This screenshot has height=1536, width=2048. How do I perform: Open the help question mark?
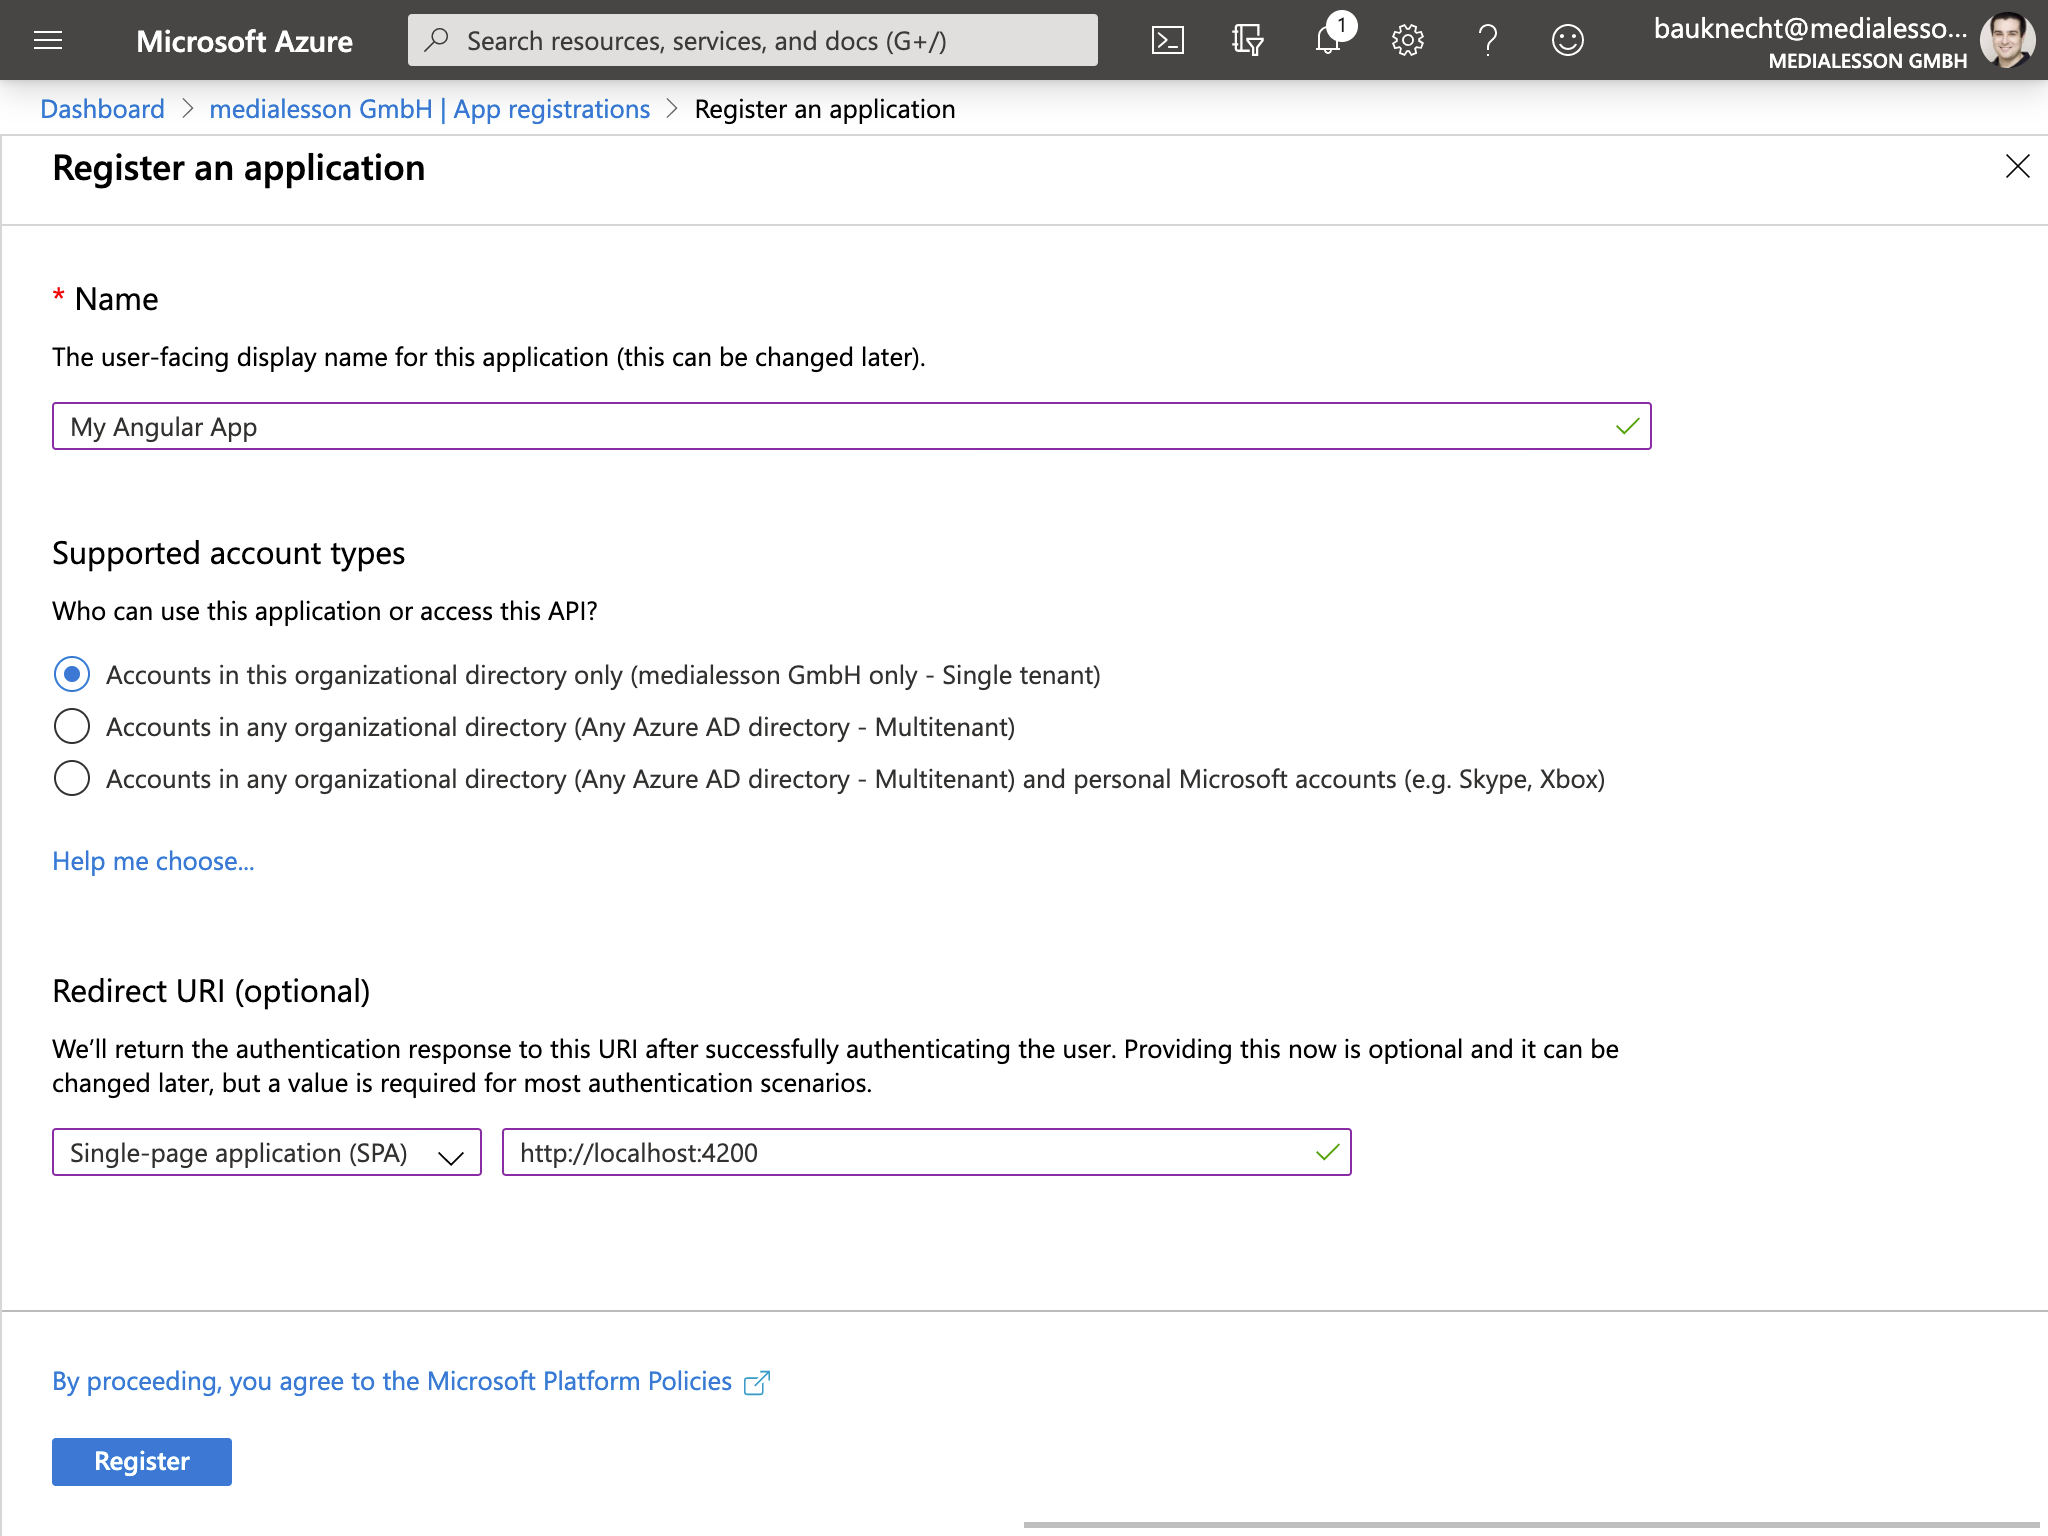pos(1487,40)
